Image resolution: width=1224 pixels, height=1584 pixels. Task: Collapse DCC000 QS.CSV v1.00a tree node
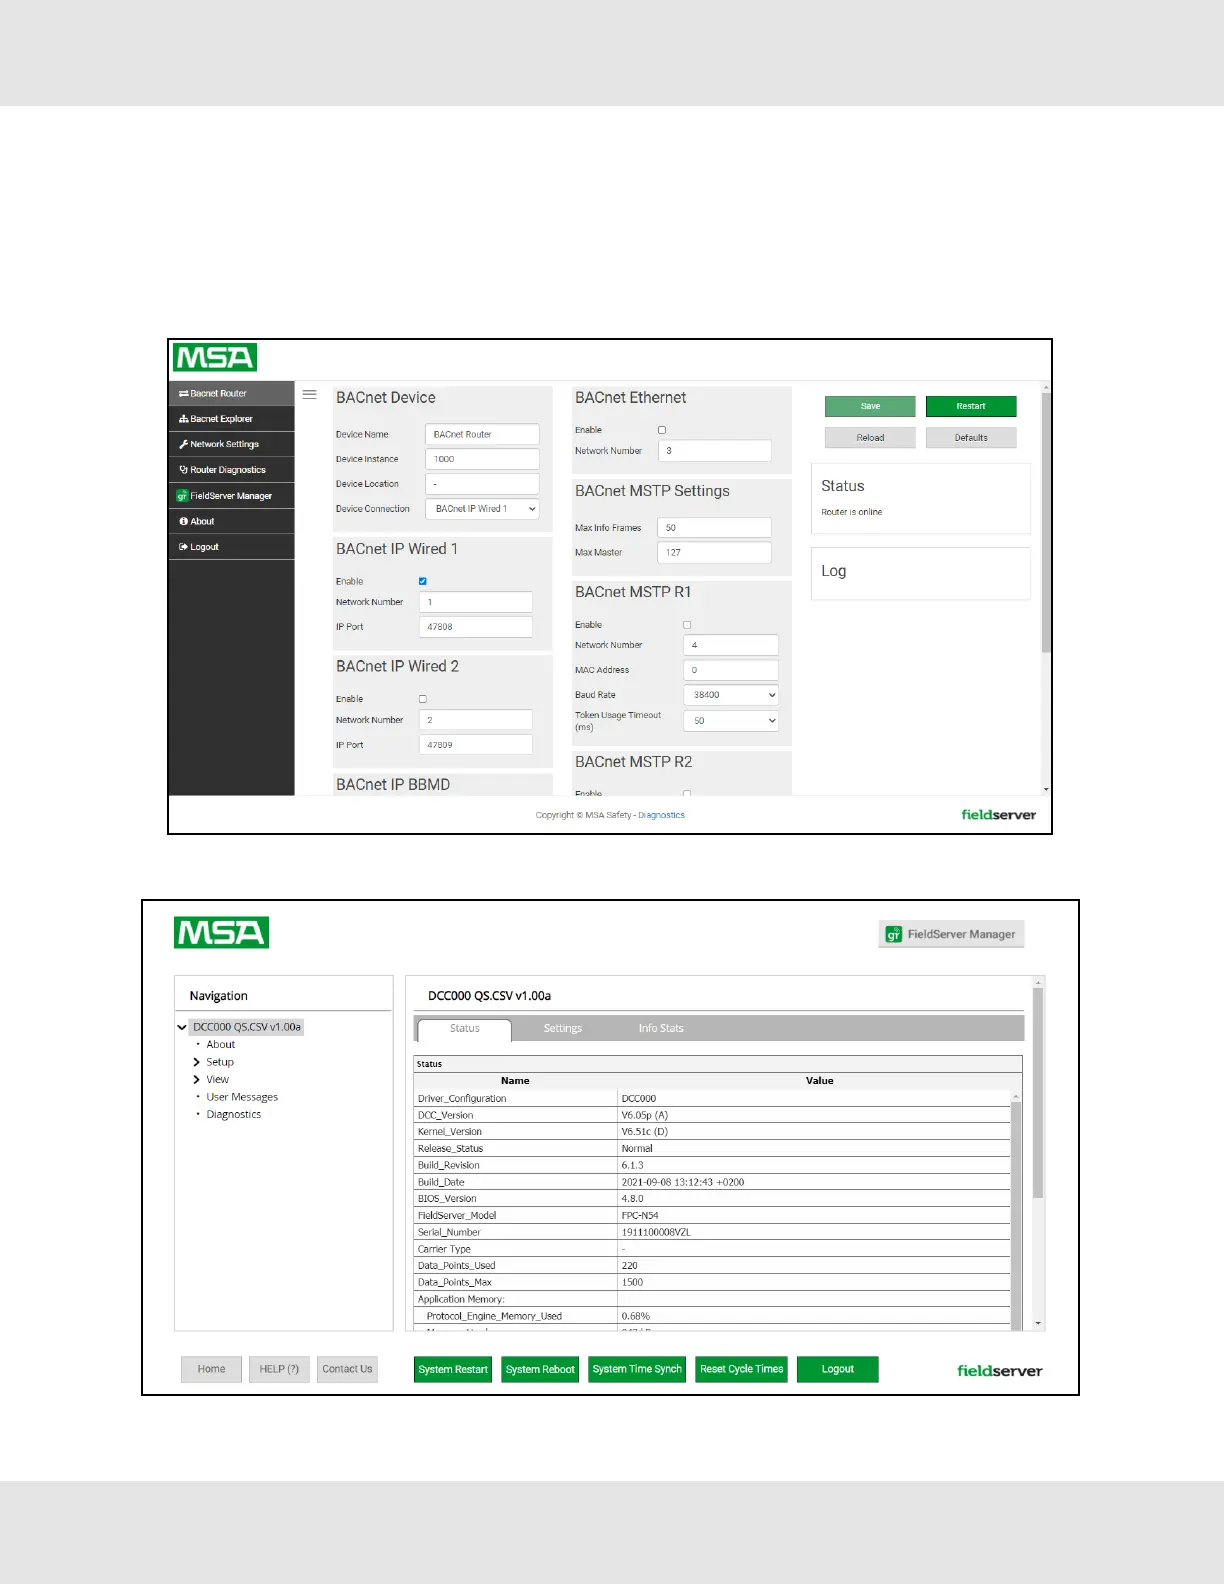pos(182,1027)
